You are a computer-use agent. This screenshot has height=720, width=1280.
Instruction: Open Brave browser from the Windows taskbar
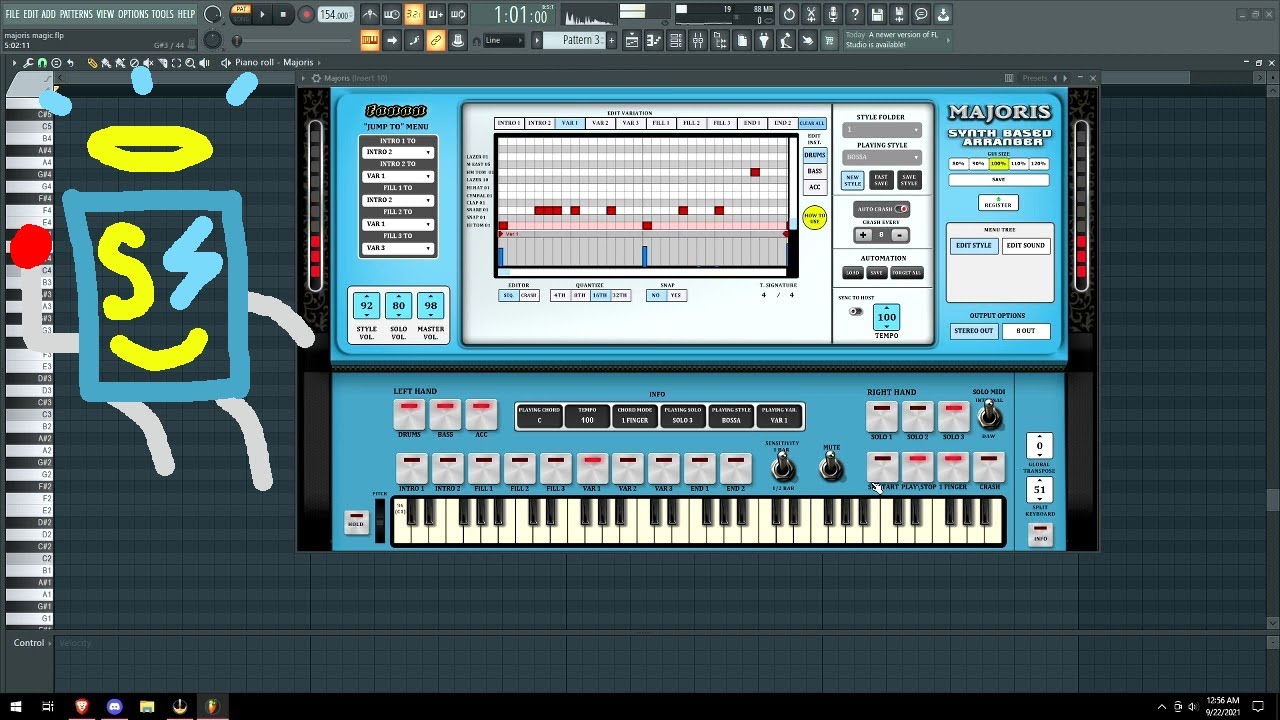click(x=81, y=706)
